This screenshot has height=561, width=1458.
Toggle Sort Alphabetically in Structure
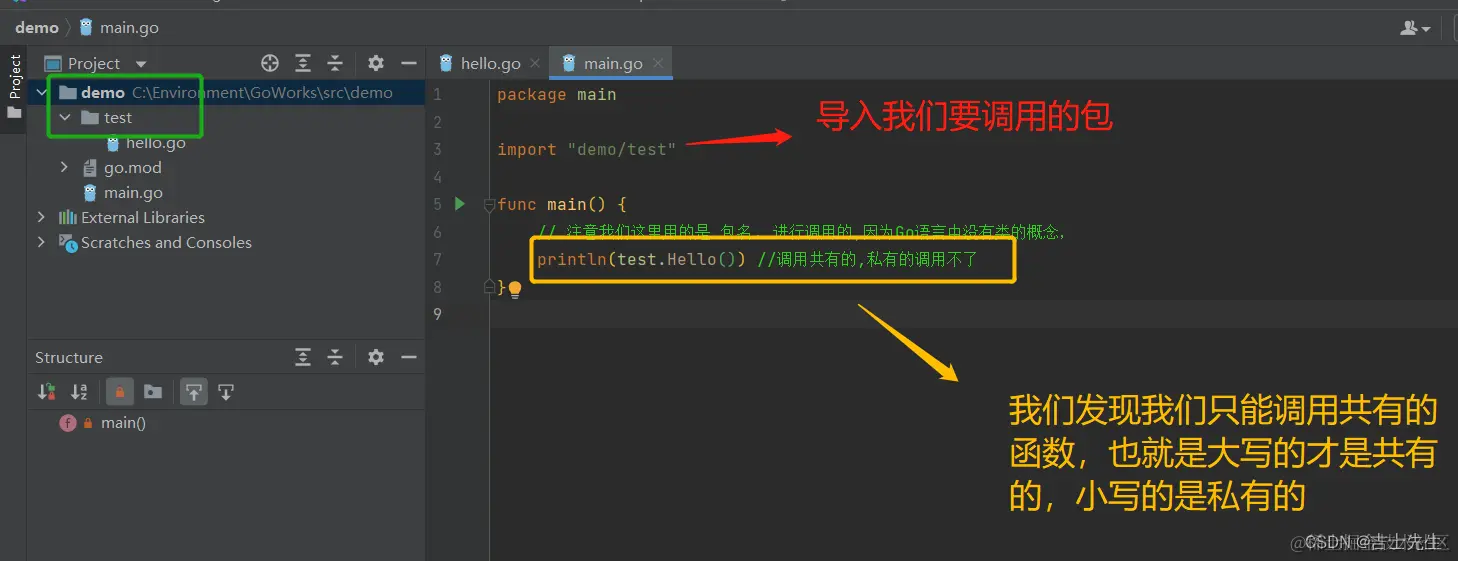click(x=79, y=392)
